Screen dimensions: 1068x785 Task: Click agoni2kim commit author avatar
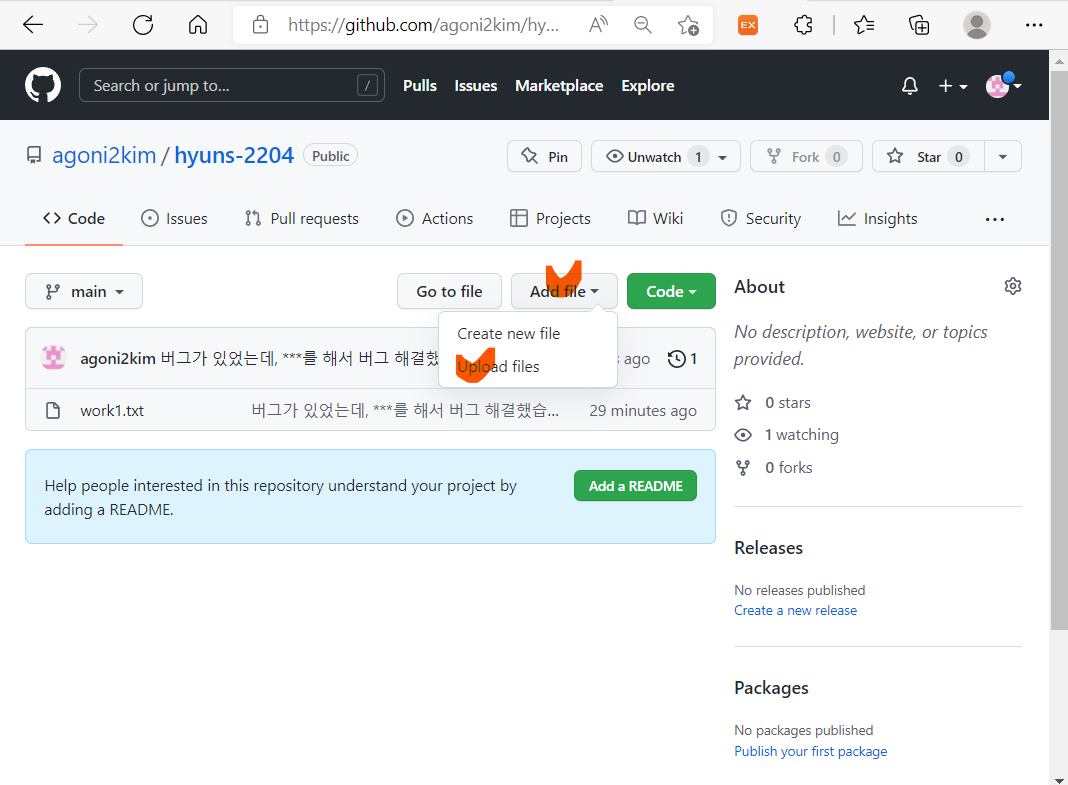[53, 357]
